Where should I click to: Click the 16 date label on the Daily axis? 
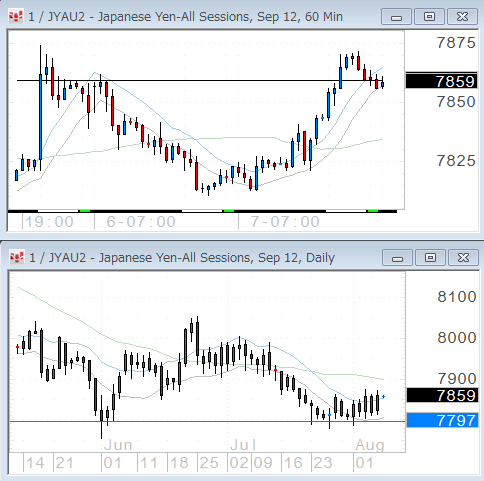[294, 463]
